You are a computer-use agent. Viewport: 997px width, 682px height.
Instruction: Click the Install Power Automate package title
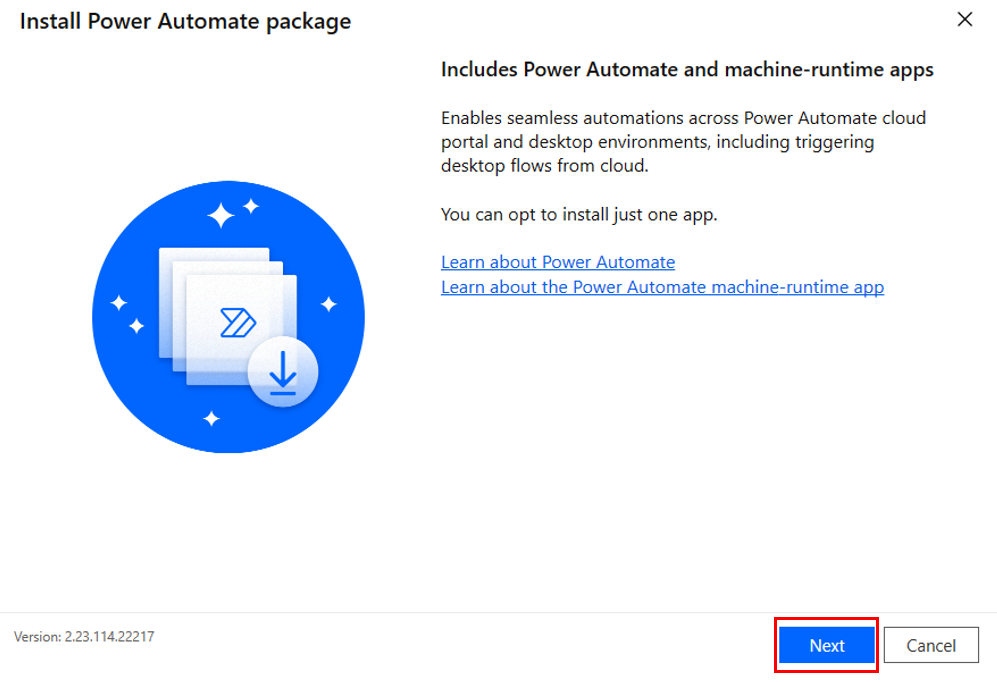(185, 21)
